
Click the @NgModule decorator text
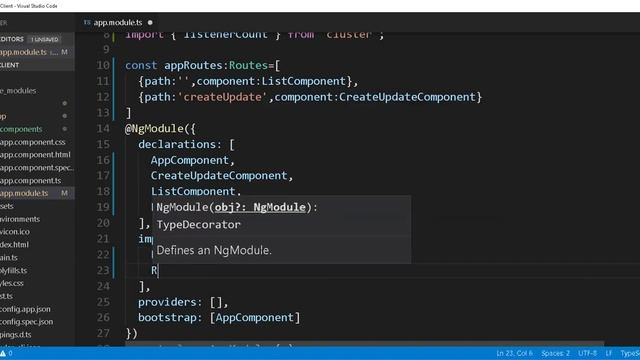[x=154, y=129]
